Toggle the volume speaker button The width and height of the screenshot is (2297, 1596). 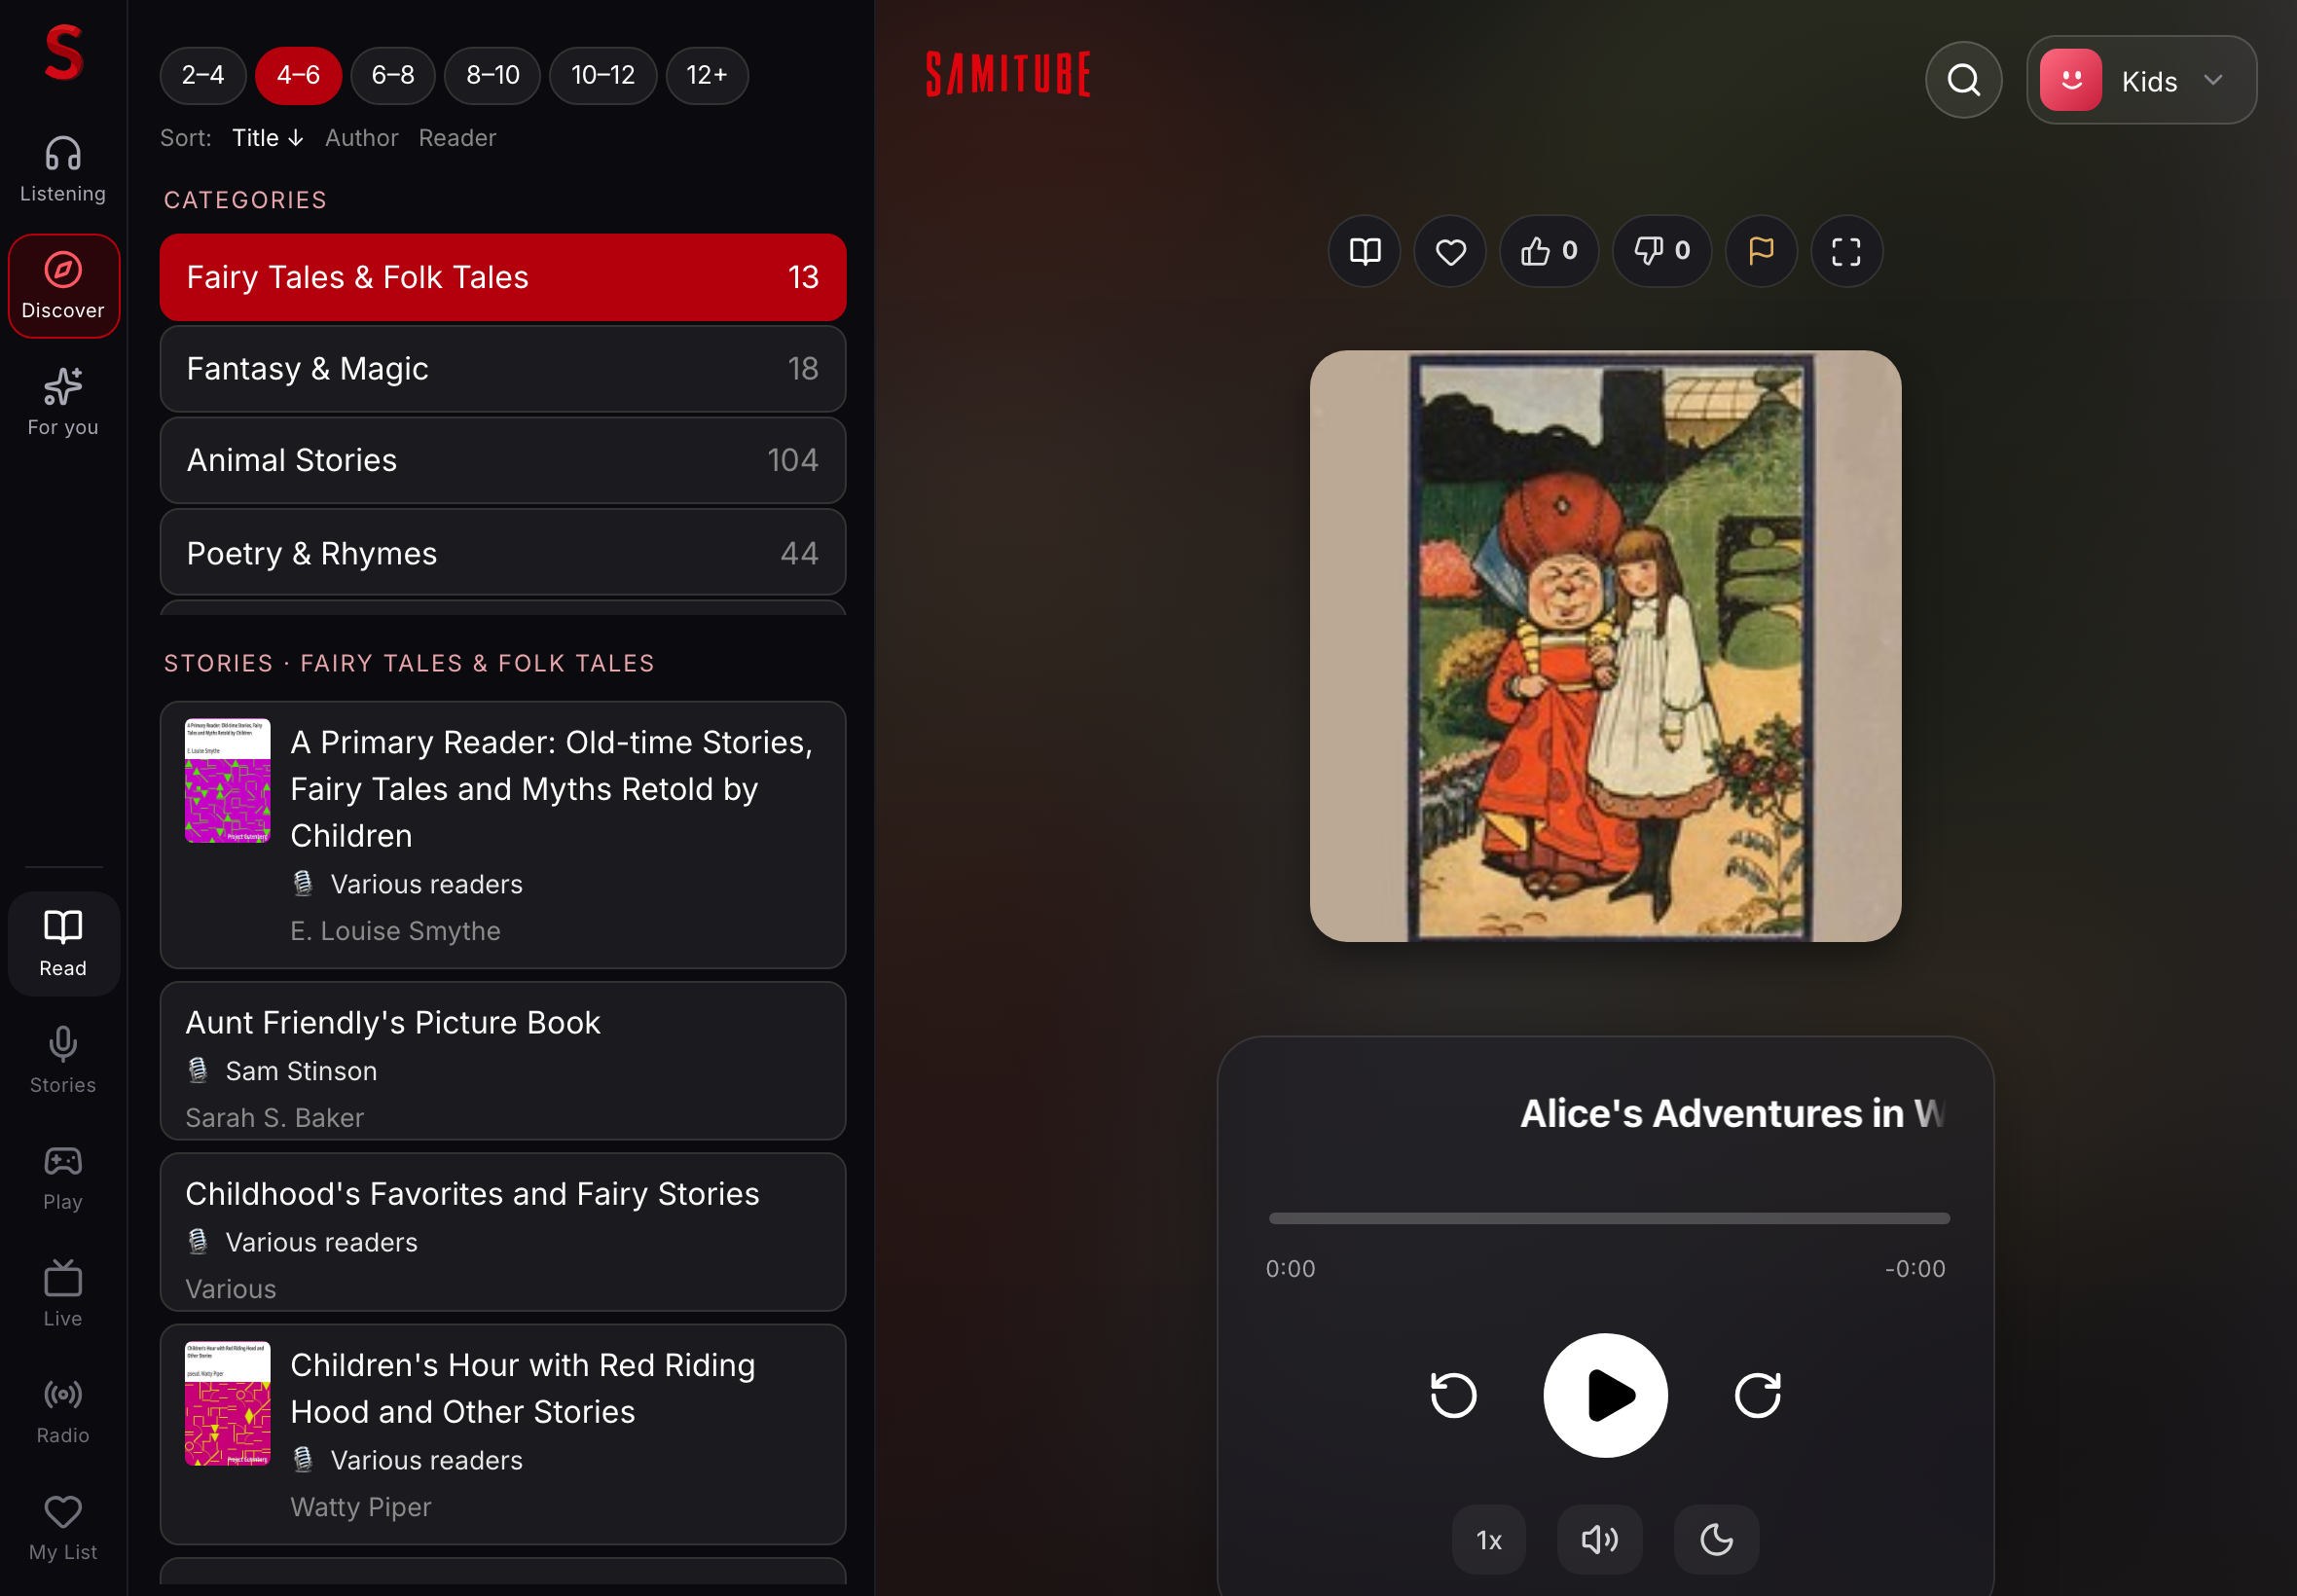pos(1599,1540)
